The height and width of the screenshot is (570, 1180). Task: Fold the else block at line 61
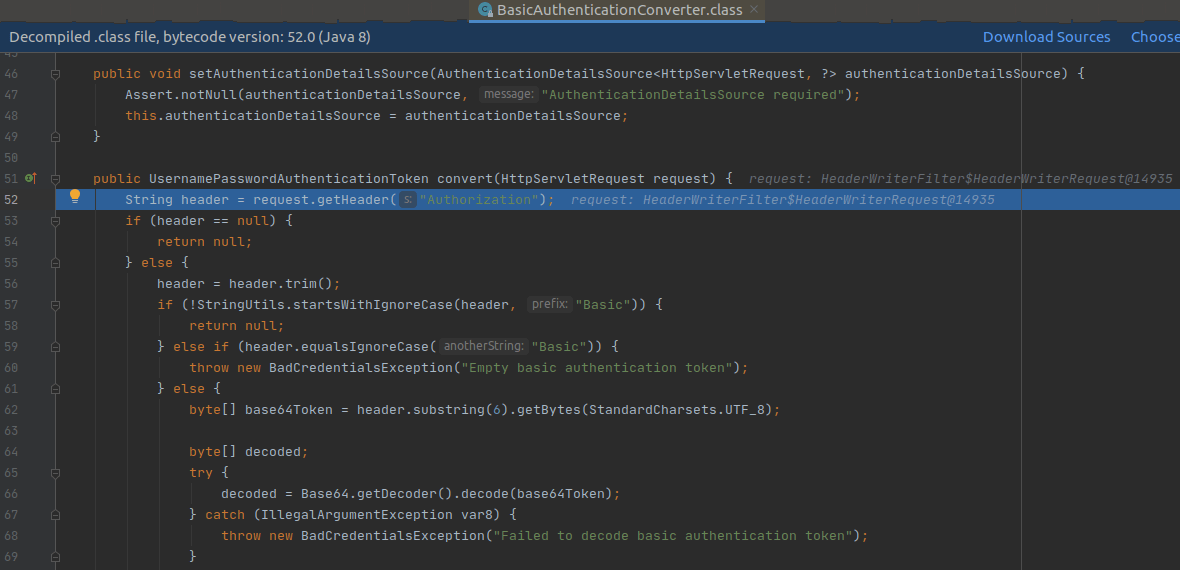click(x=55, y=389)
